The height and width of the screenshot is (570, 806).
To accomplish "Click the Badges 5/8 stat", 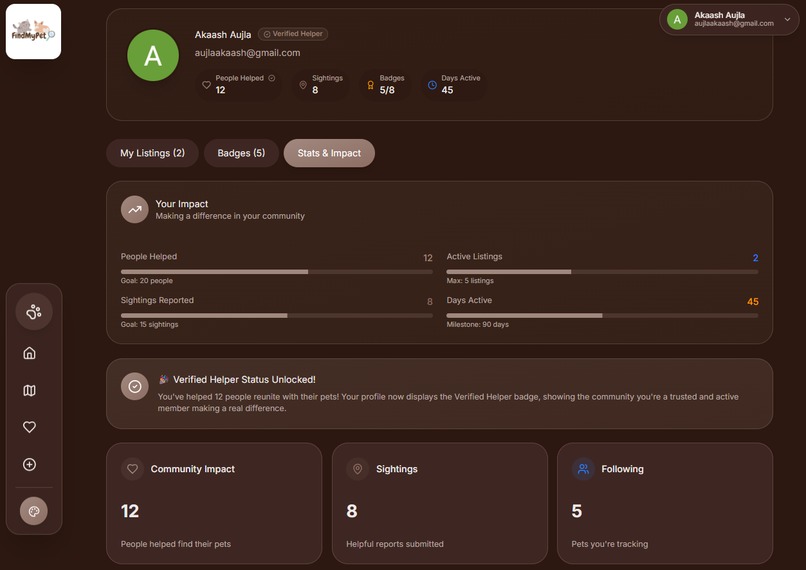I will (x=386, y=84).
